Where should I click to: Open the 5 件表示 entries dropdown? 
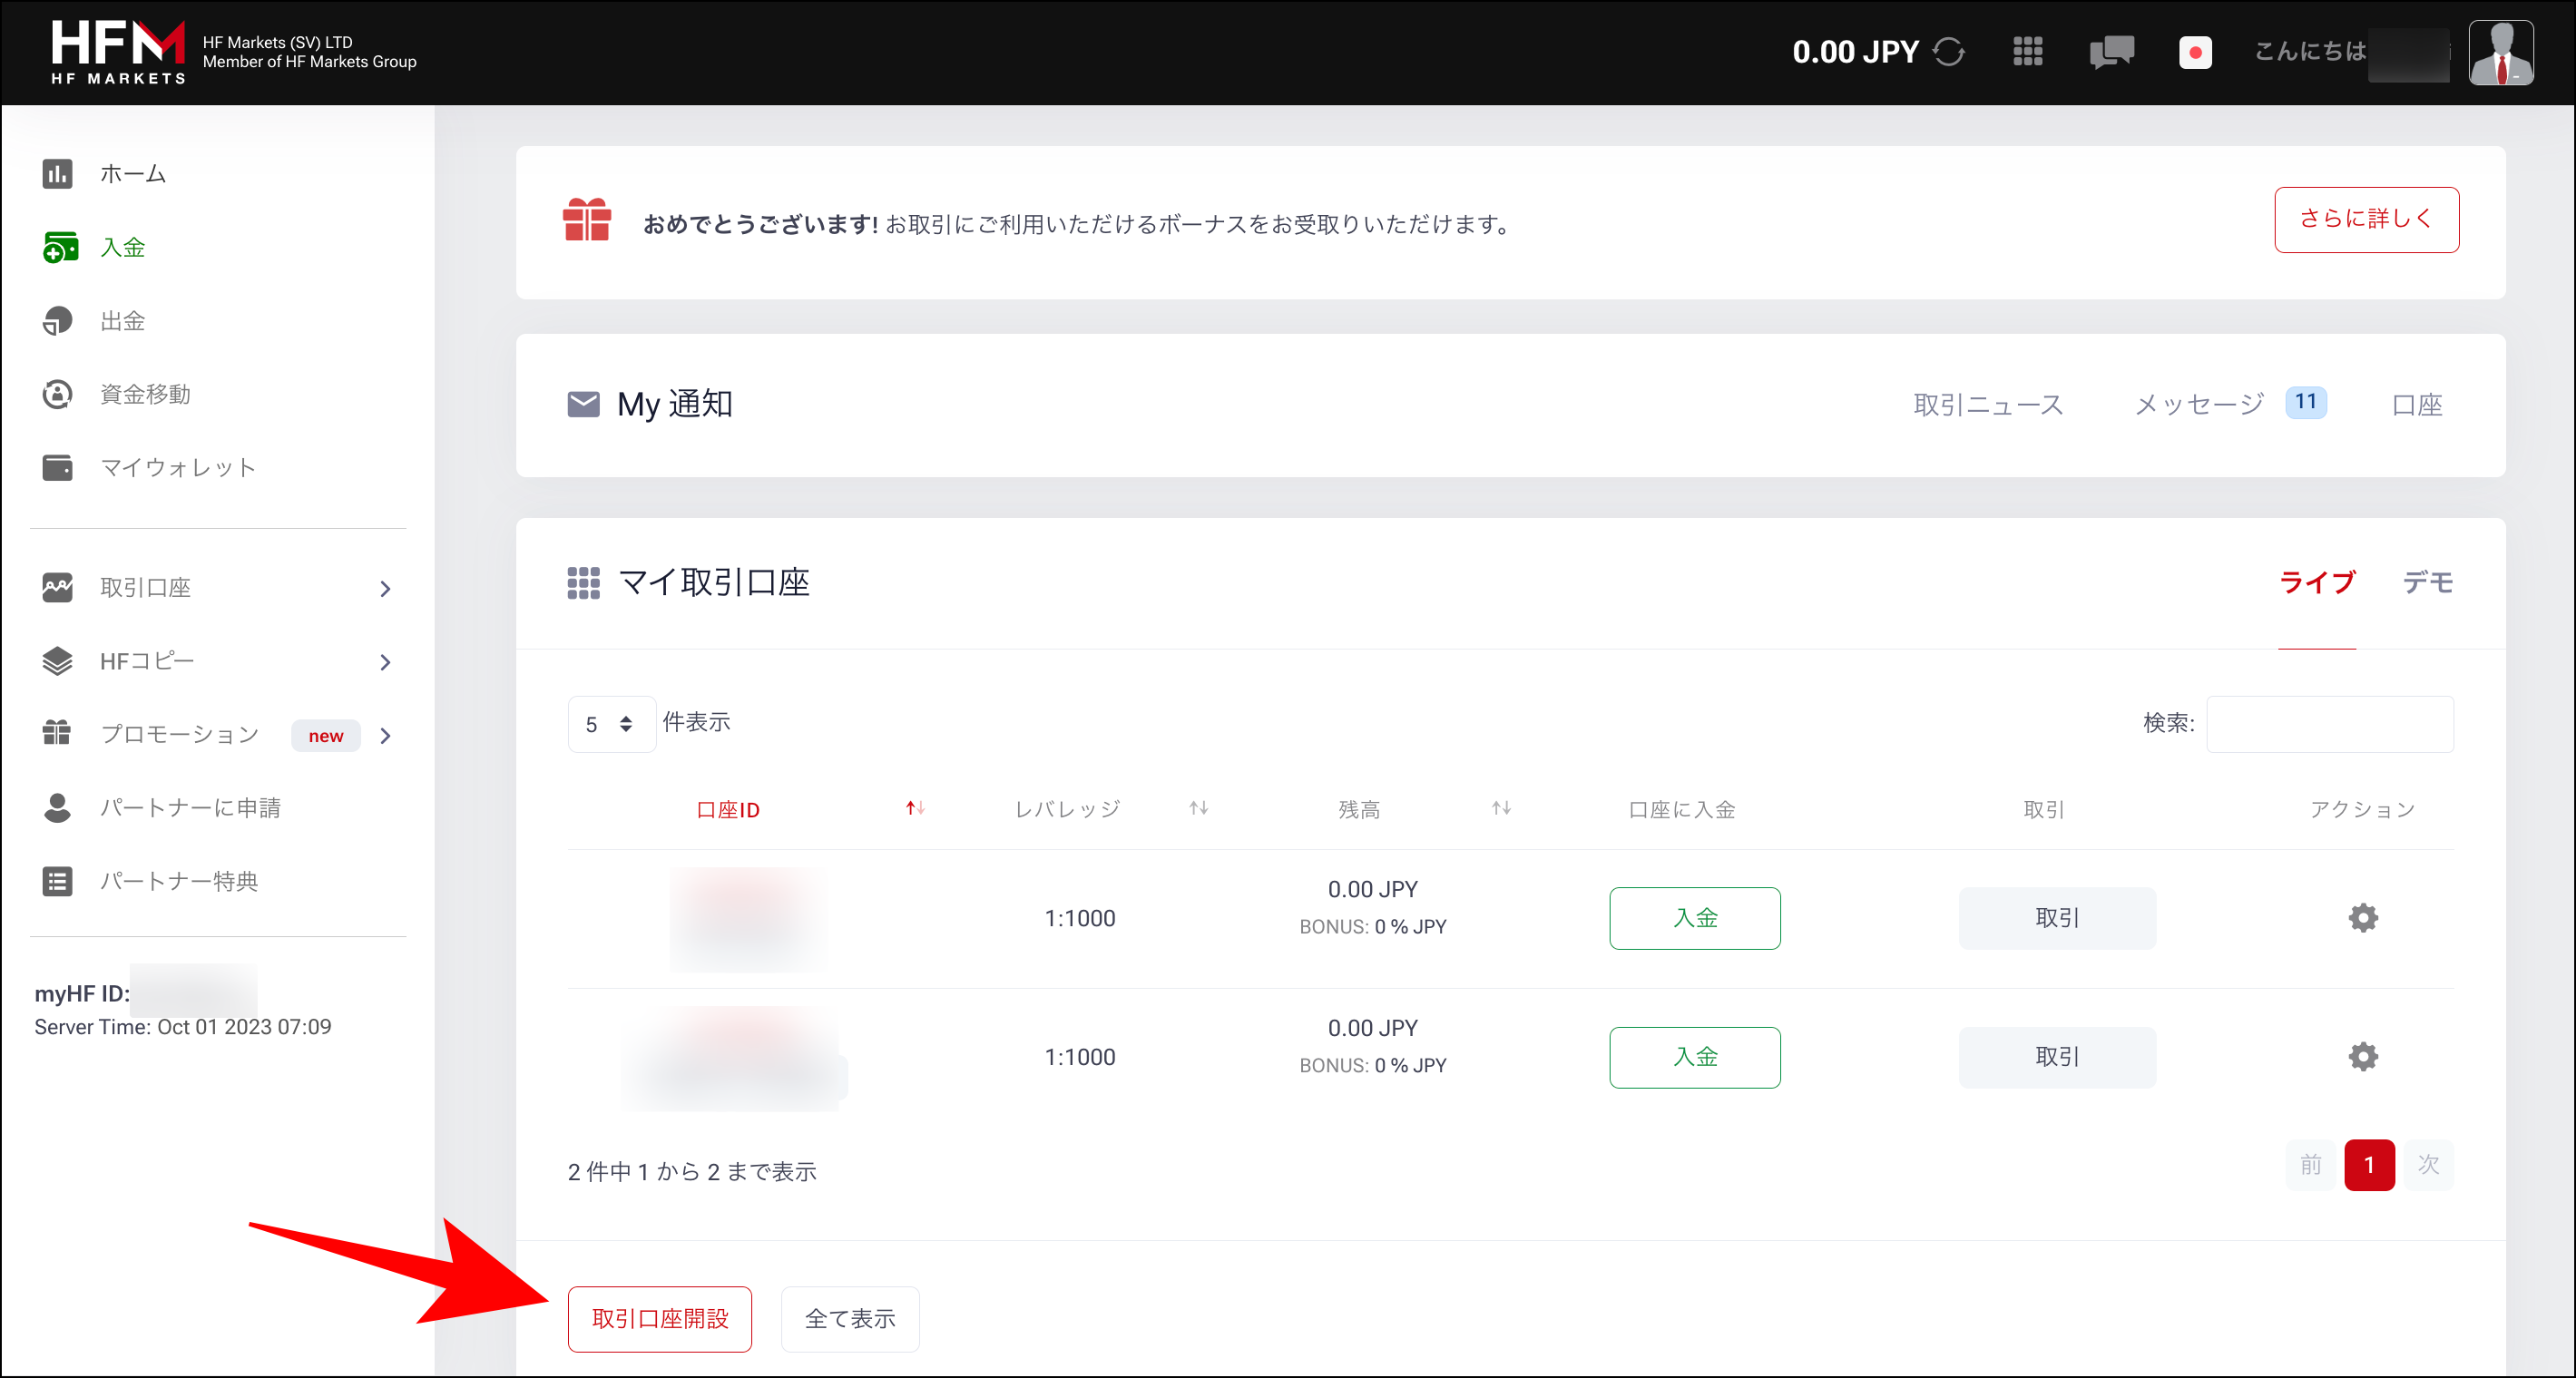point(610,723)
